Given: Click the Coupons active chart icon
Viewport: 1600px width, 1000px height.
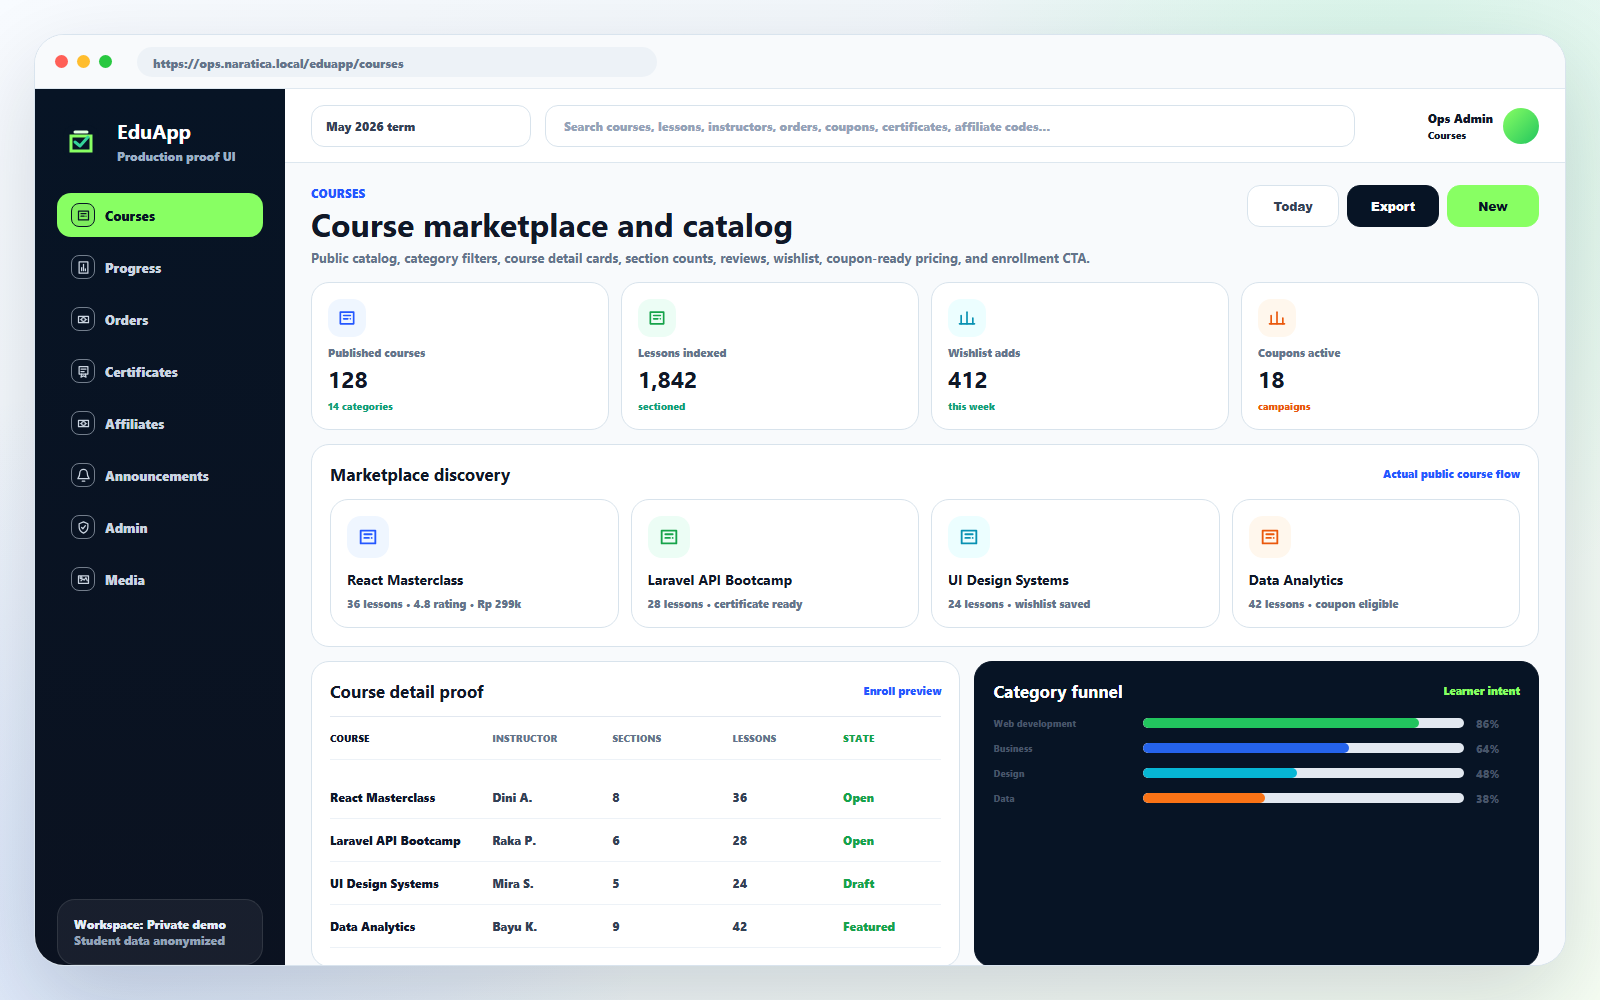Looking at the screenshot, I should [x=1277, y=318].
